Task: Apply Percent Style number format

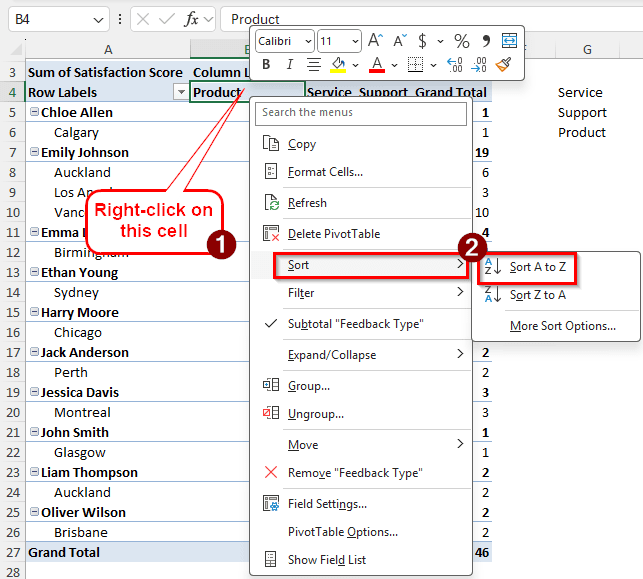Action: point(461,41)
